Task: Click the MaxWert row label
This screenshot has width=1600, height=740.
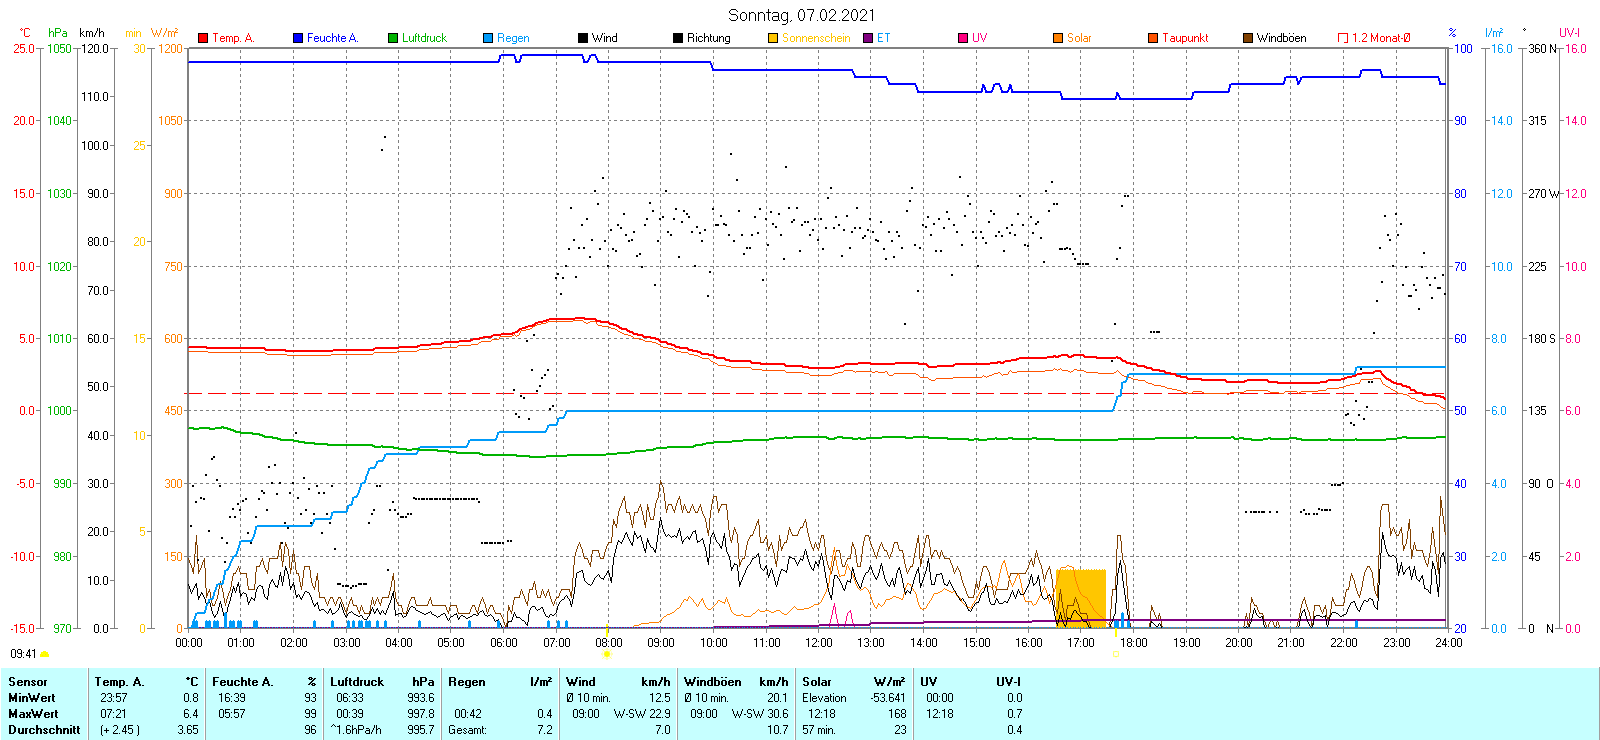Action: point(33,714)
